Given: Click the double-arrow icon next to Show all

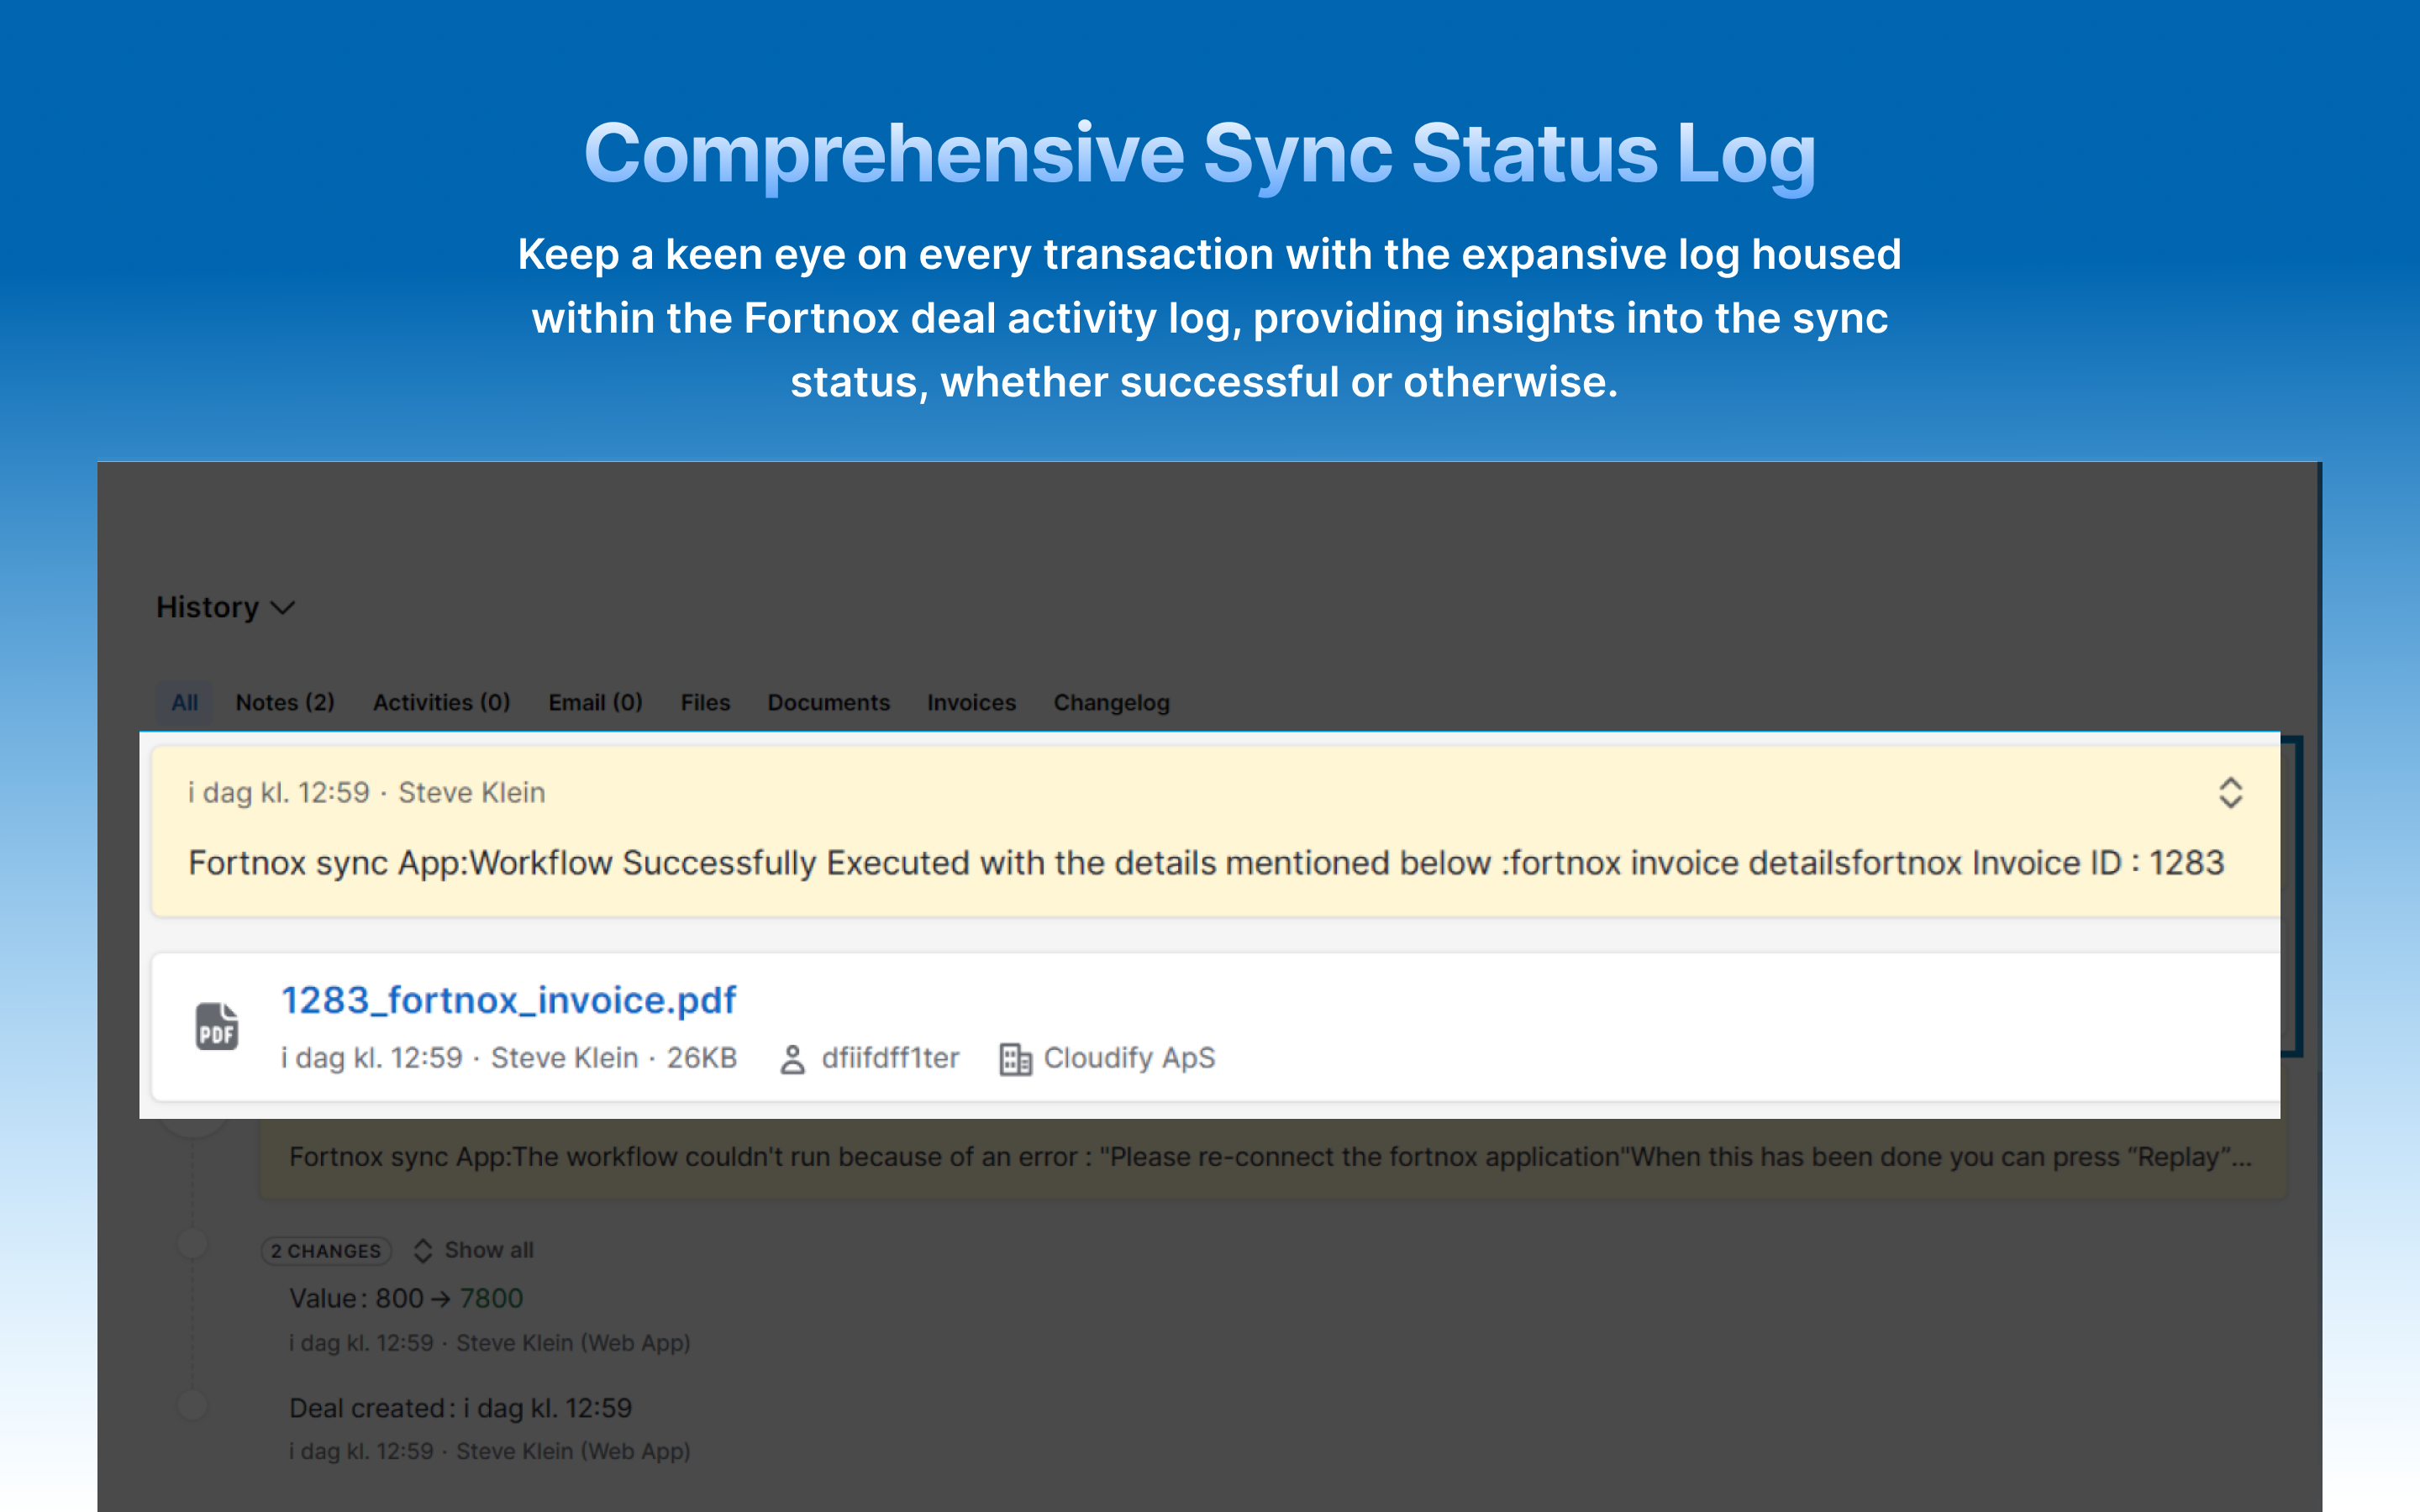Looking at the screenshot, I should 423,1250.
